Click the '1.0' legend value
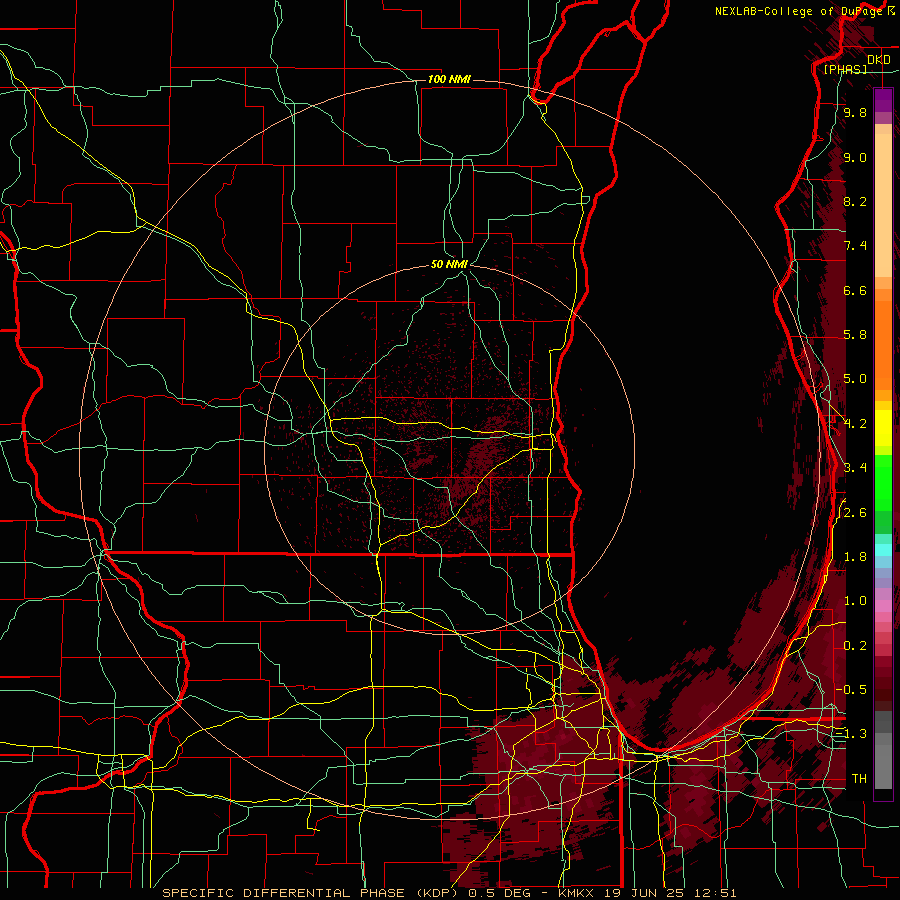 pos(855,601)
